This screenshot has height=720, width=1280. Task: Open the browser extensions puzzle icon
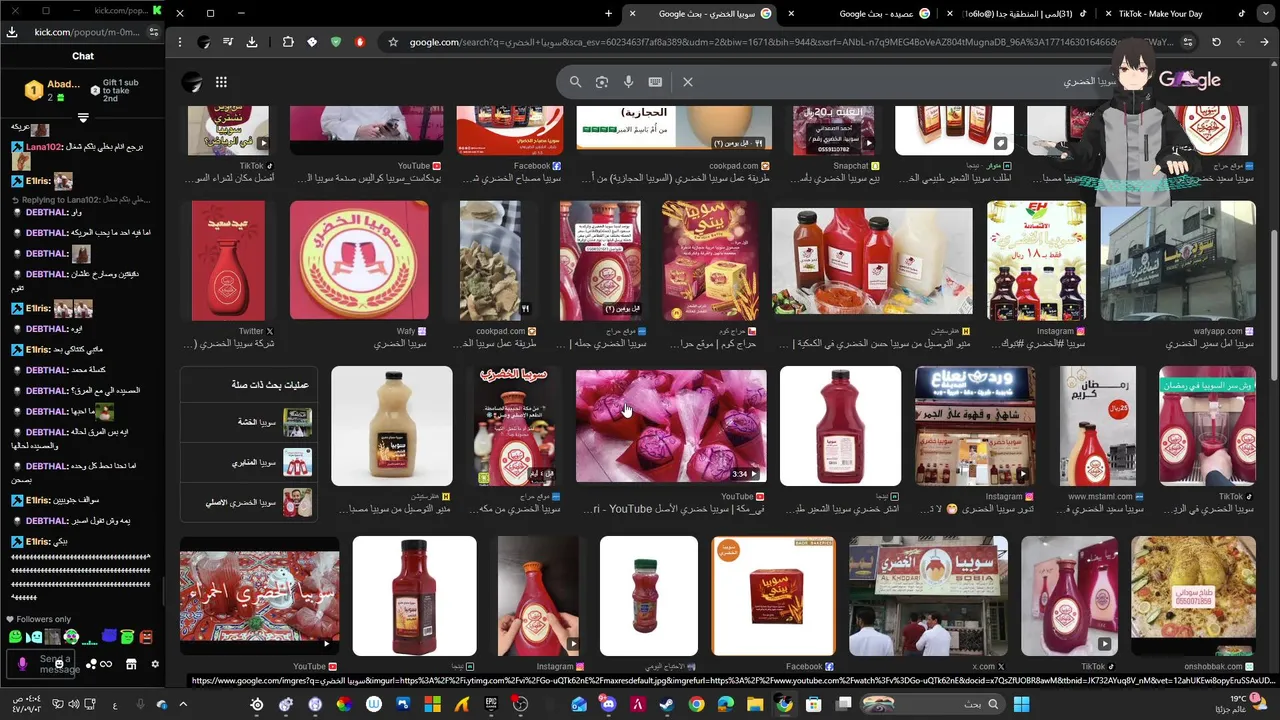(288, 42)
